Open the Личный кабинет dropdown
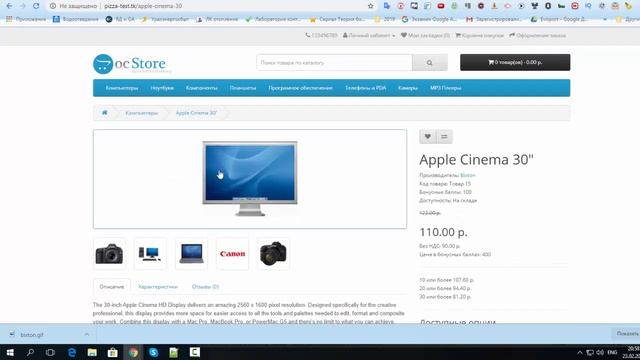Image resolution: width=640 pixels, height=360 pixels. [x=369, y=36]
